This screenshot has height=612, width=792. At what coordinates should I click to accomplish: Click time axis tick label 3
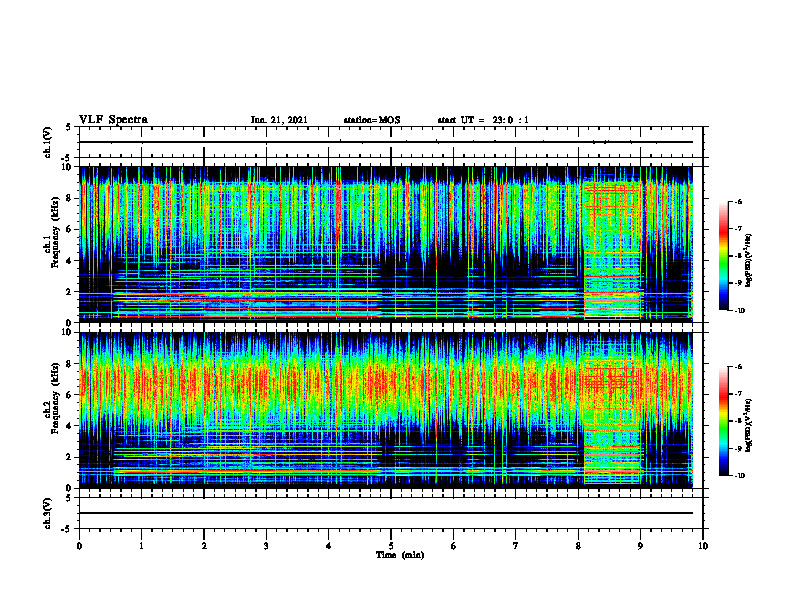click(x=266, y=546)
